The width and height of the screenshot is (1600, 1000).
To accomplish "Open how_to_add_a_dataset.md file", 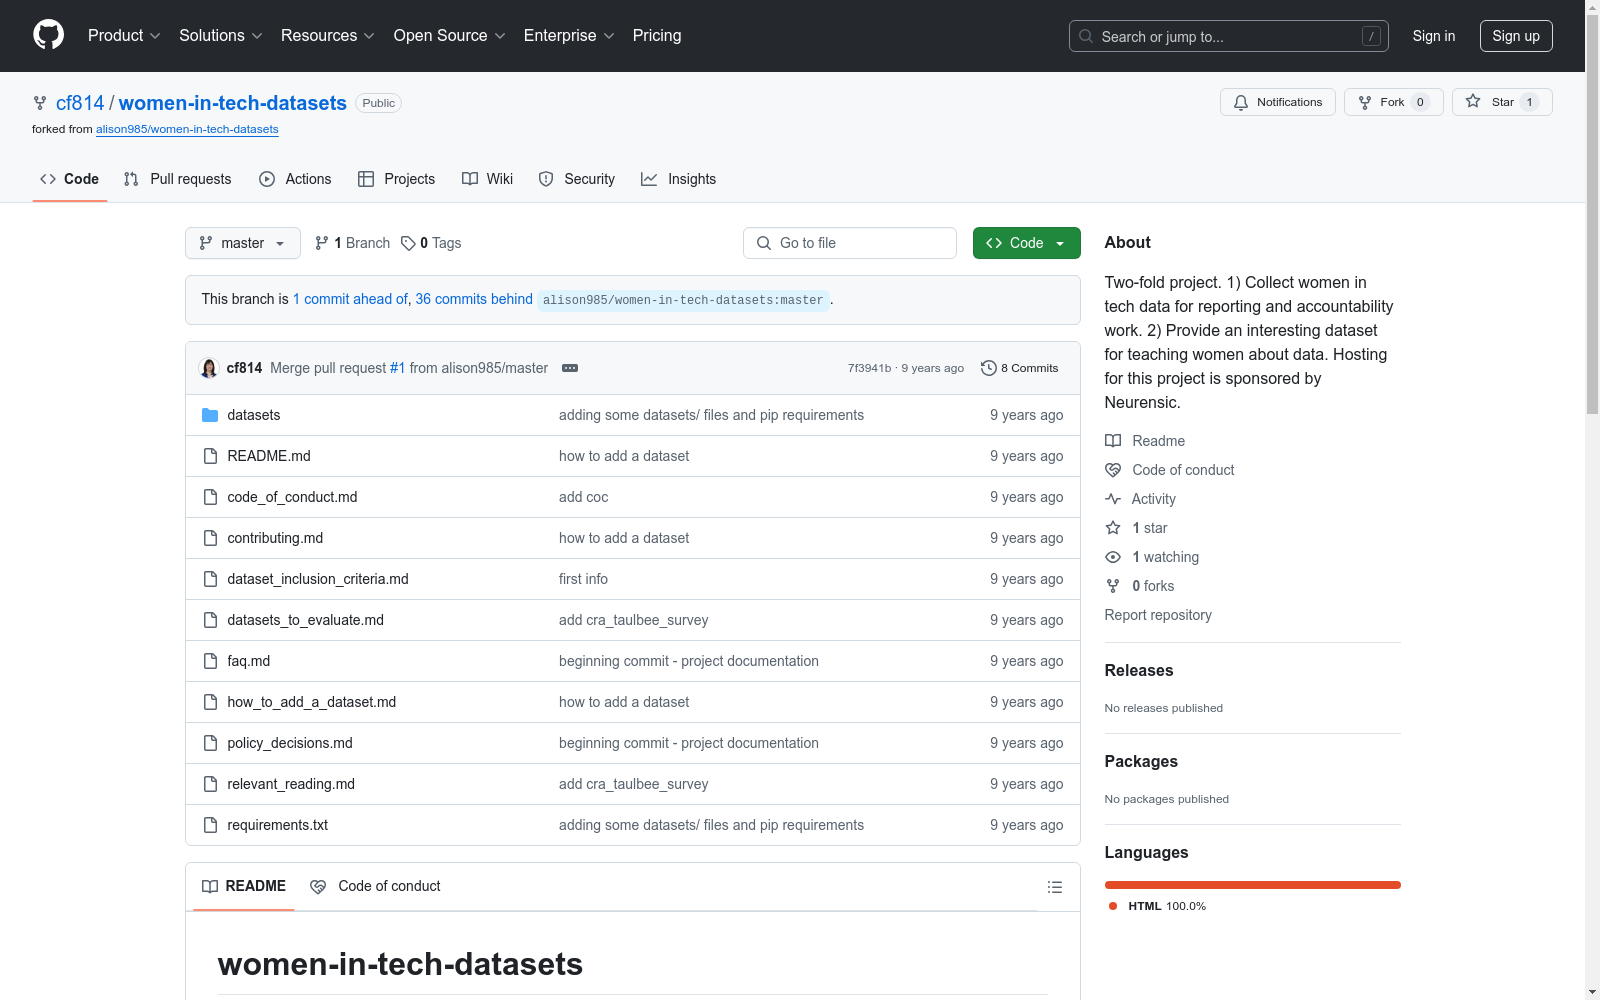I will (312, 702).
